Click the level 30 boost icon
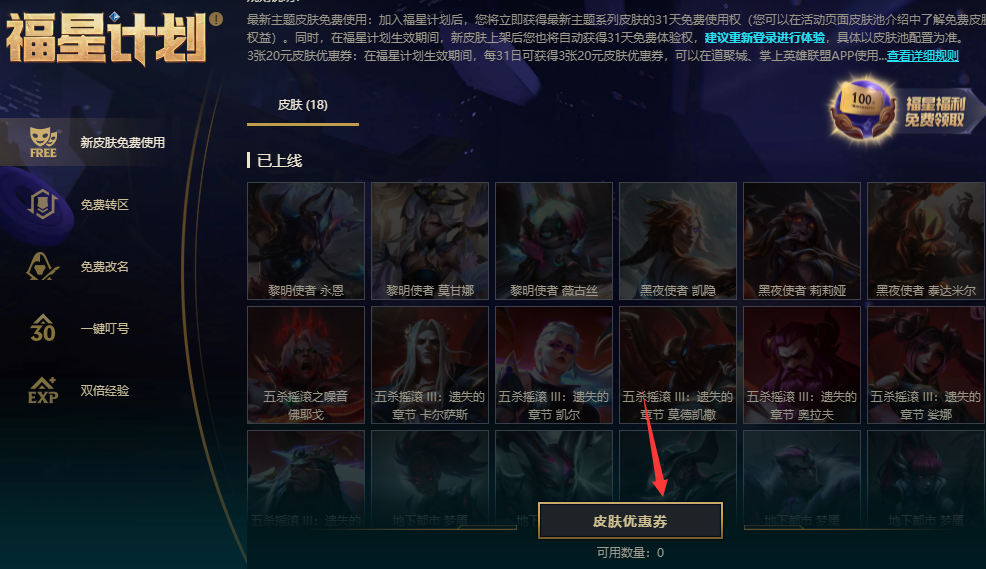Image resolution: width=986 pixels, height=569 pixels. tap(43, 328)
